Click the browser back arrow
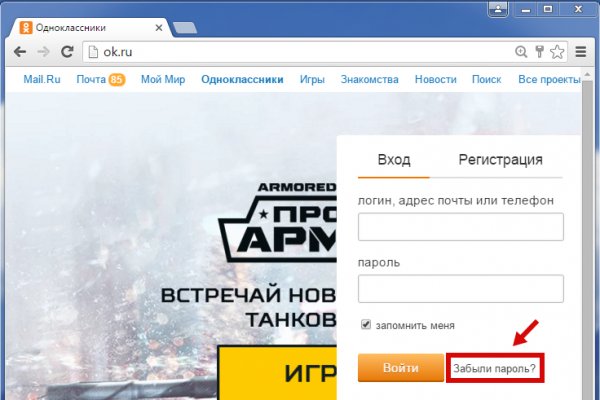Viewport: 600px width, 400px height. pyautogui.click(x=19, y=51)
